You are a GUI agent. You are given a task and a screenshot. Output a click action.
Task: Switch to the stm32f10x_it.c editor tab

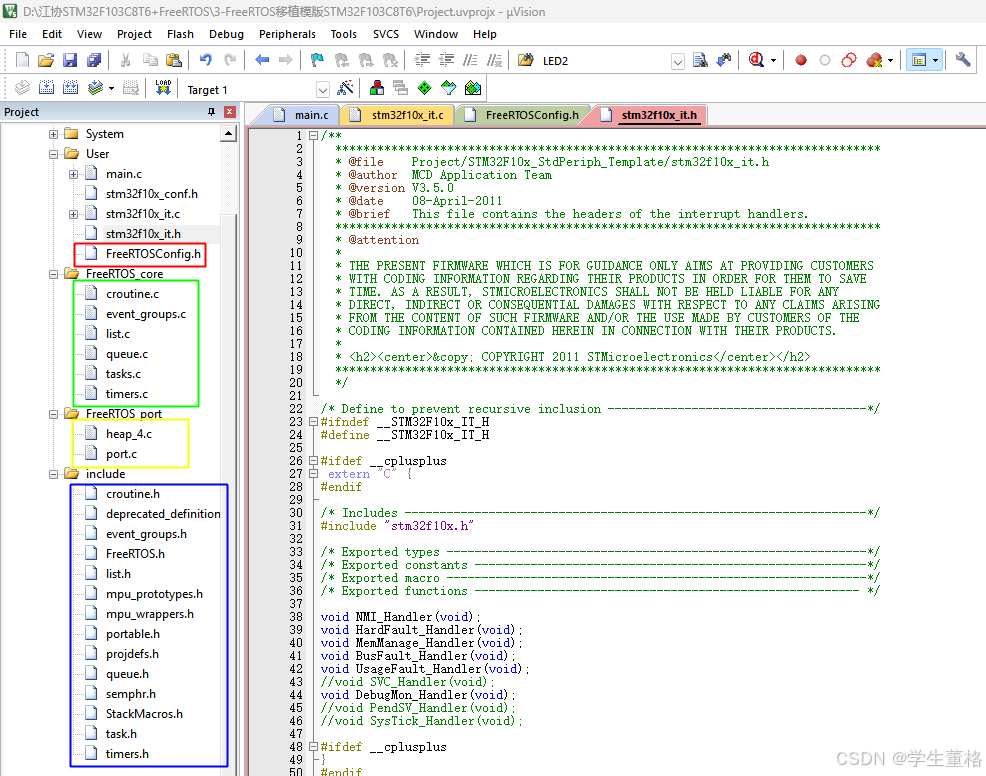[x=399, y=115]
